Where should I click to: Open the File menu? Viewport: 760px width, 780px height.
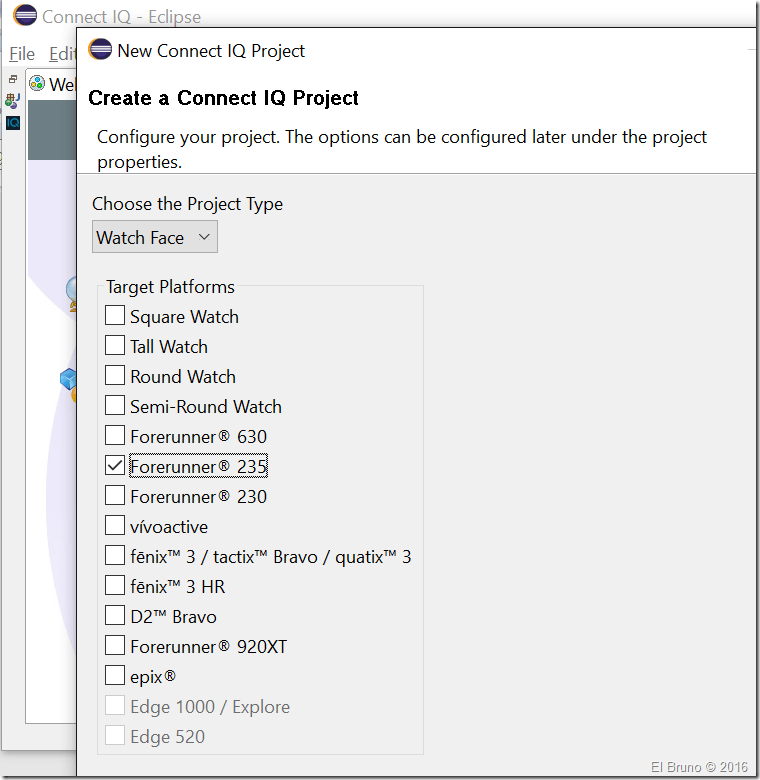[22, 54]
